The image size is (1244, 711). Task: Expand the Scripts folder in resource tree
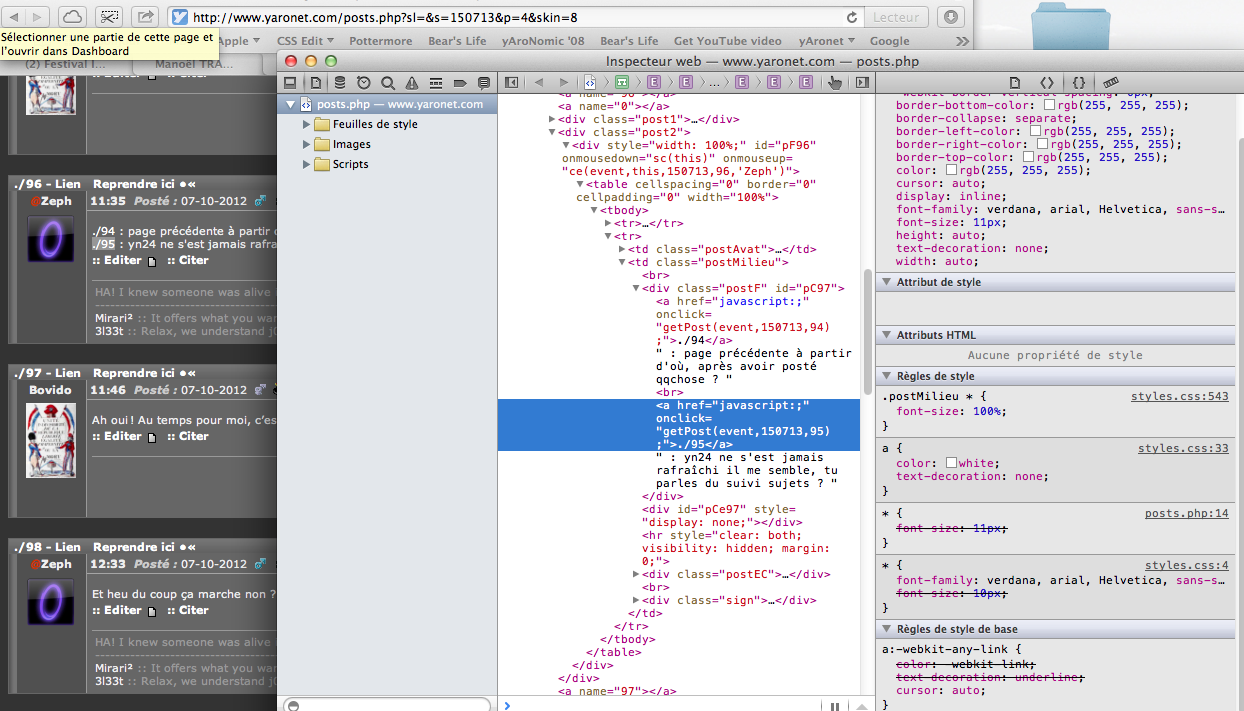pos(307,164)
